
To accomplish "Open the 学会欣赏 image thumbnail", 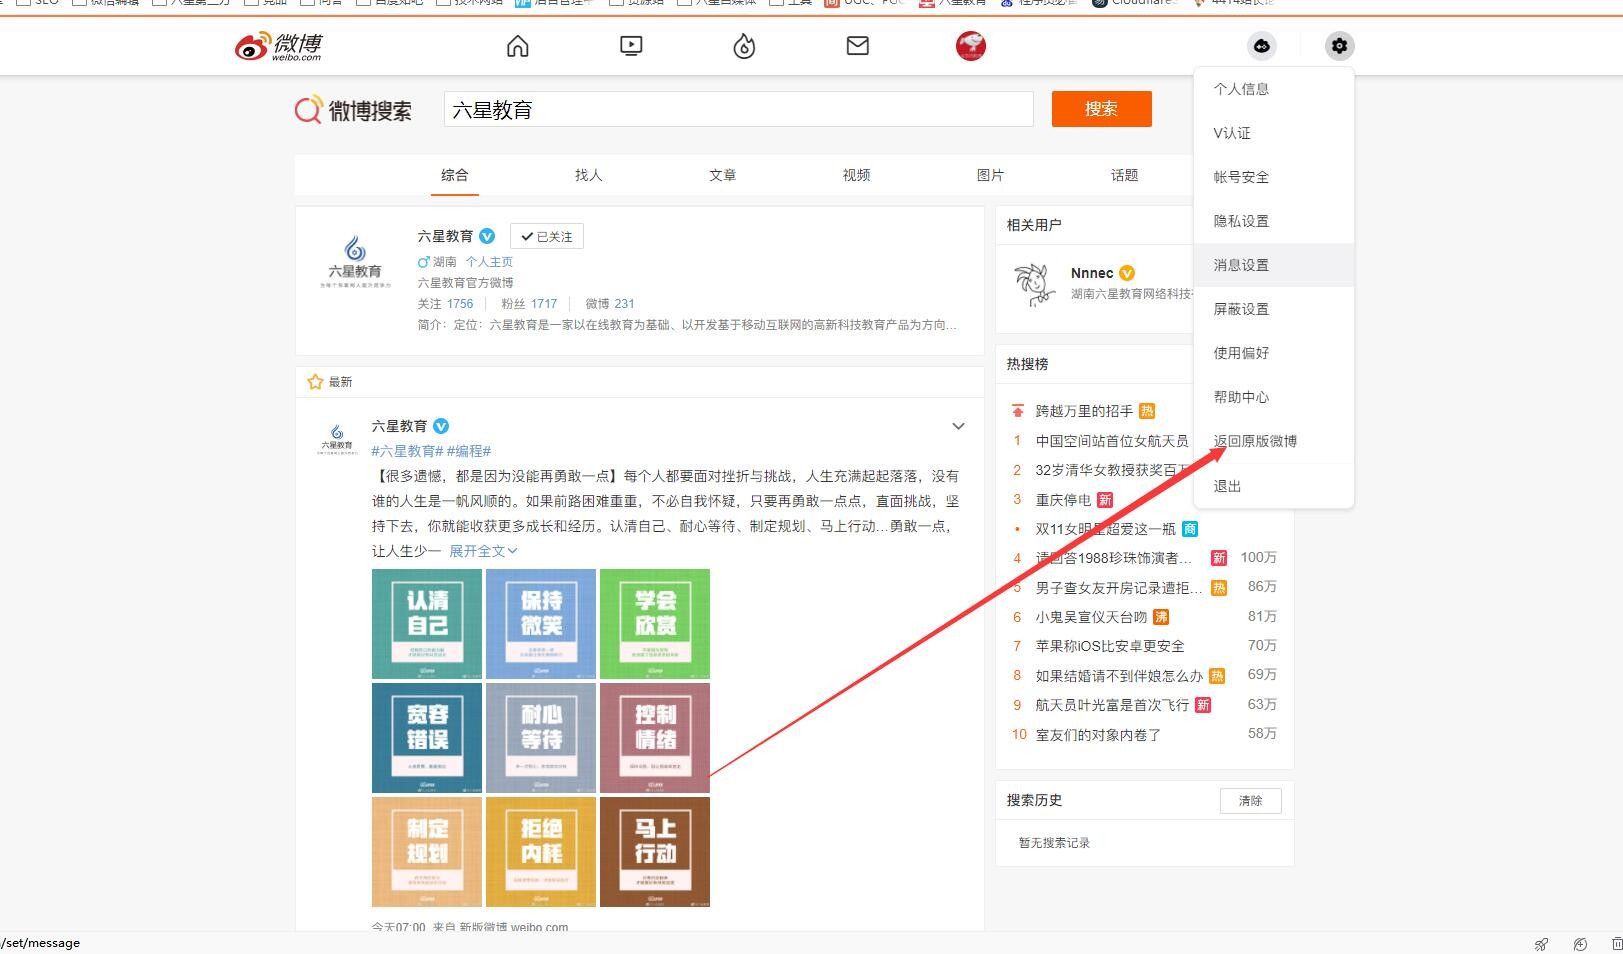I will 655,624.
